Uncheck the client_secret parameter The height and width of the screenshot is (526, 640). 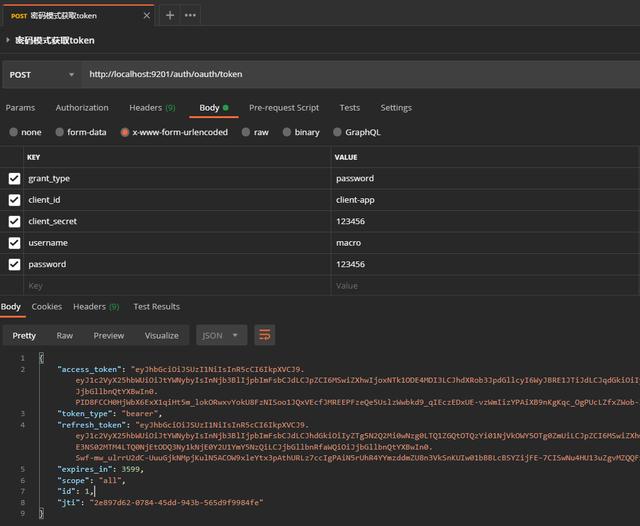tap(14, 221)
